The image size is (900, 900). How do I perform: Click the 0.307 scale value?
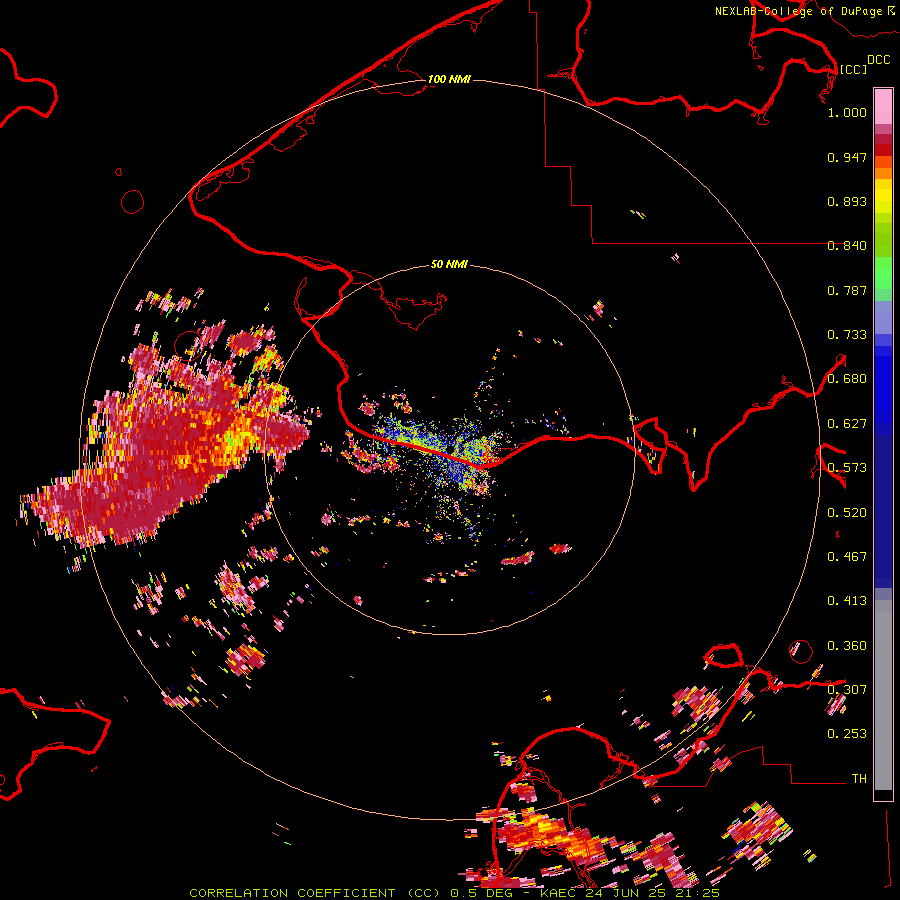[847, 690]
